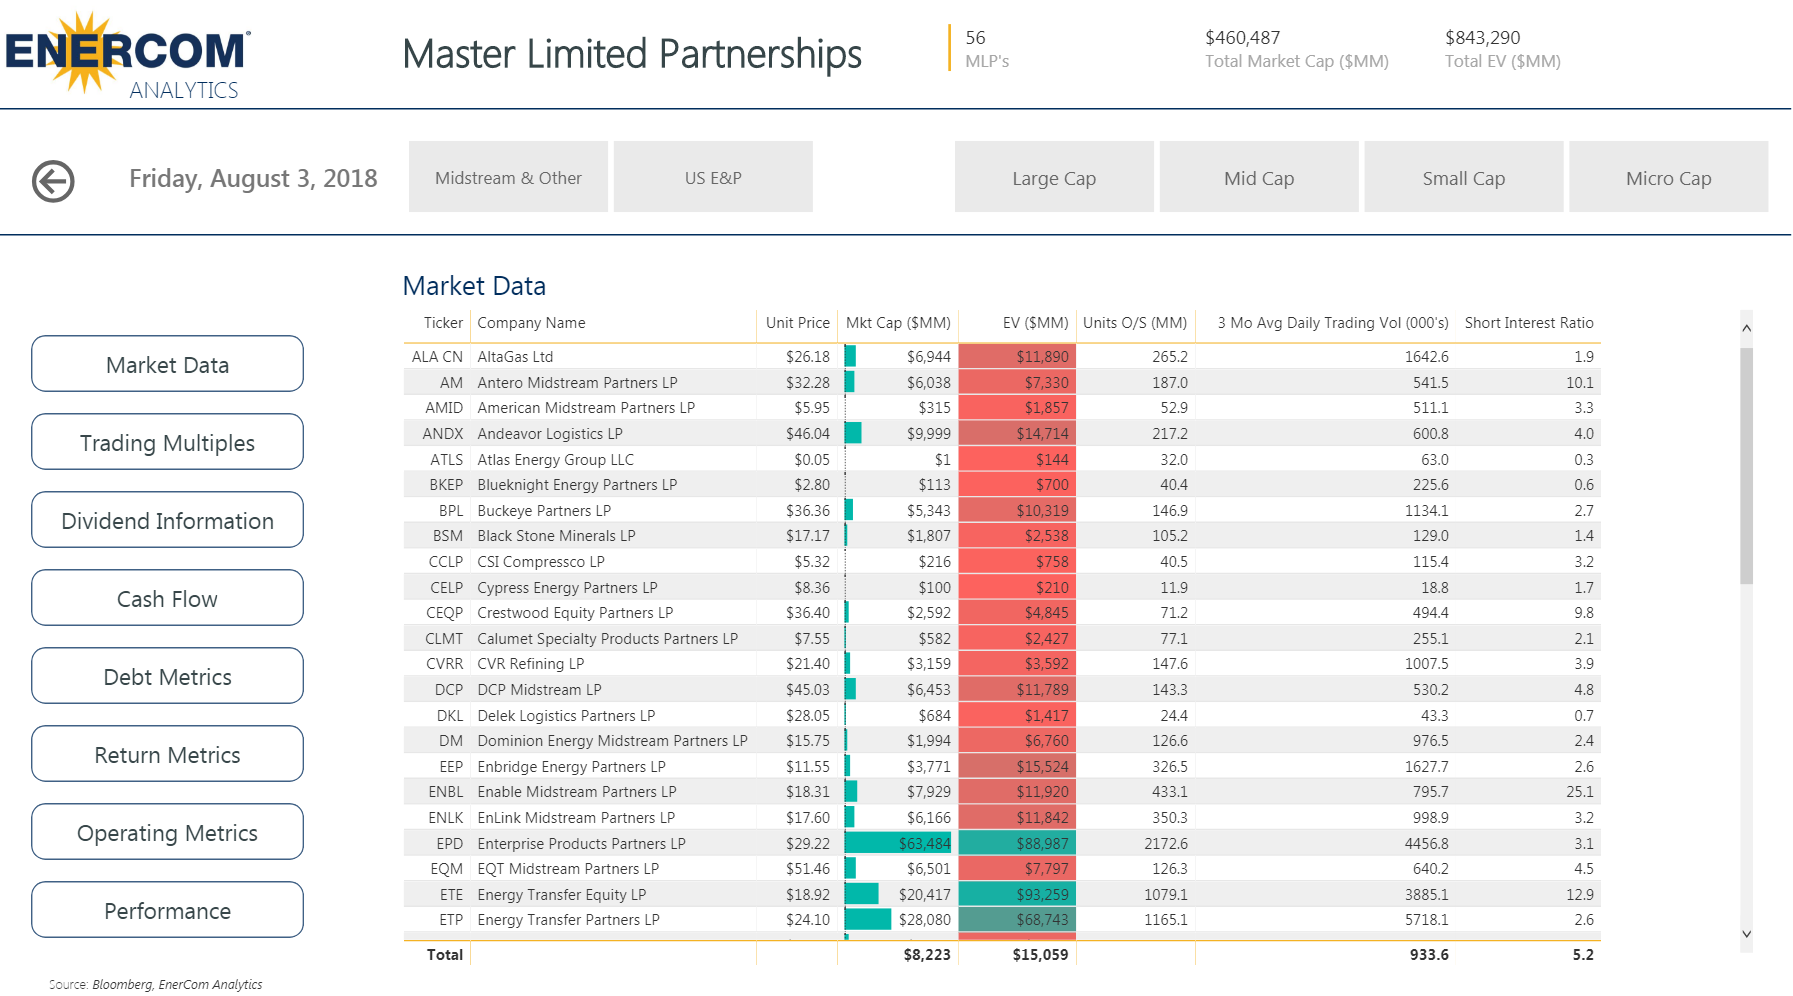1793x996 pixels.
Task: Click ticker CCLP in the table
Action: (x=446, y=561)
